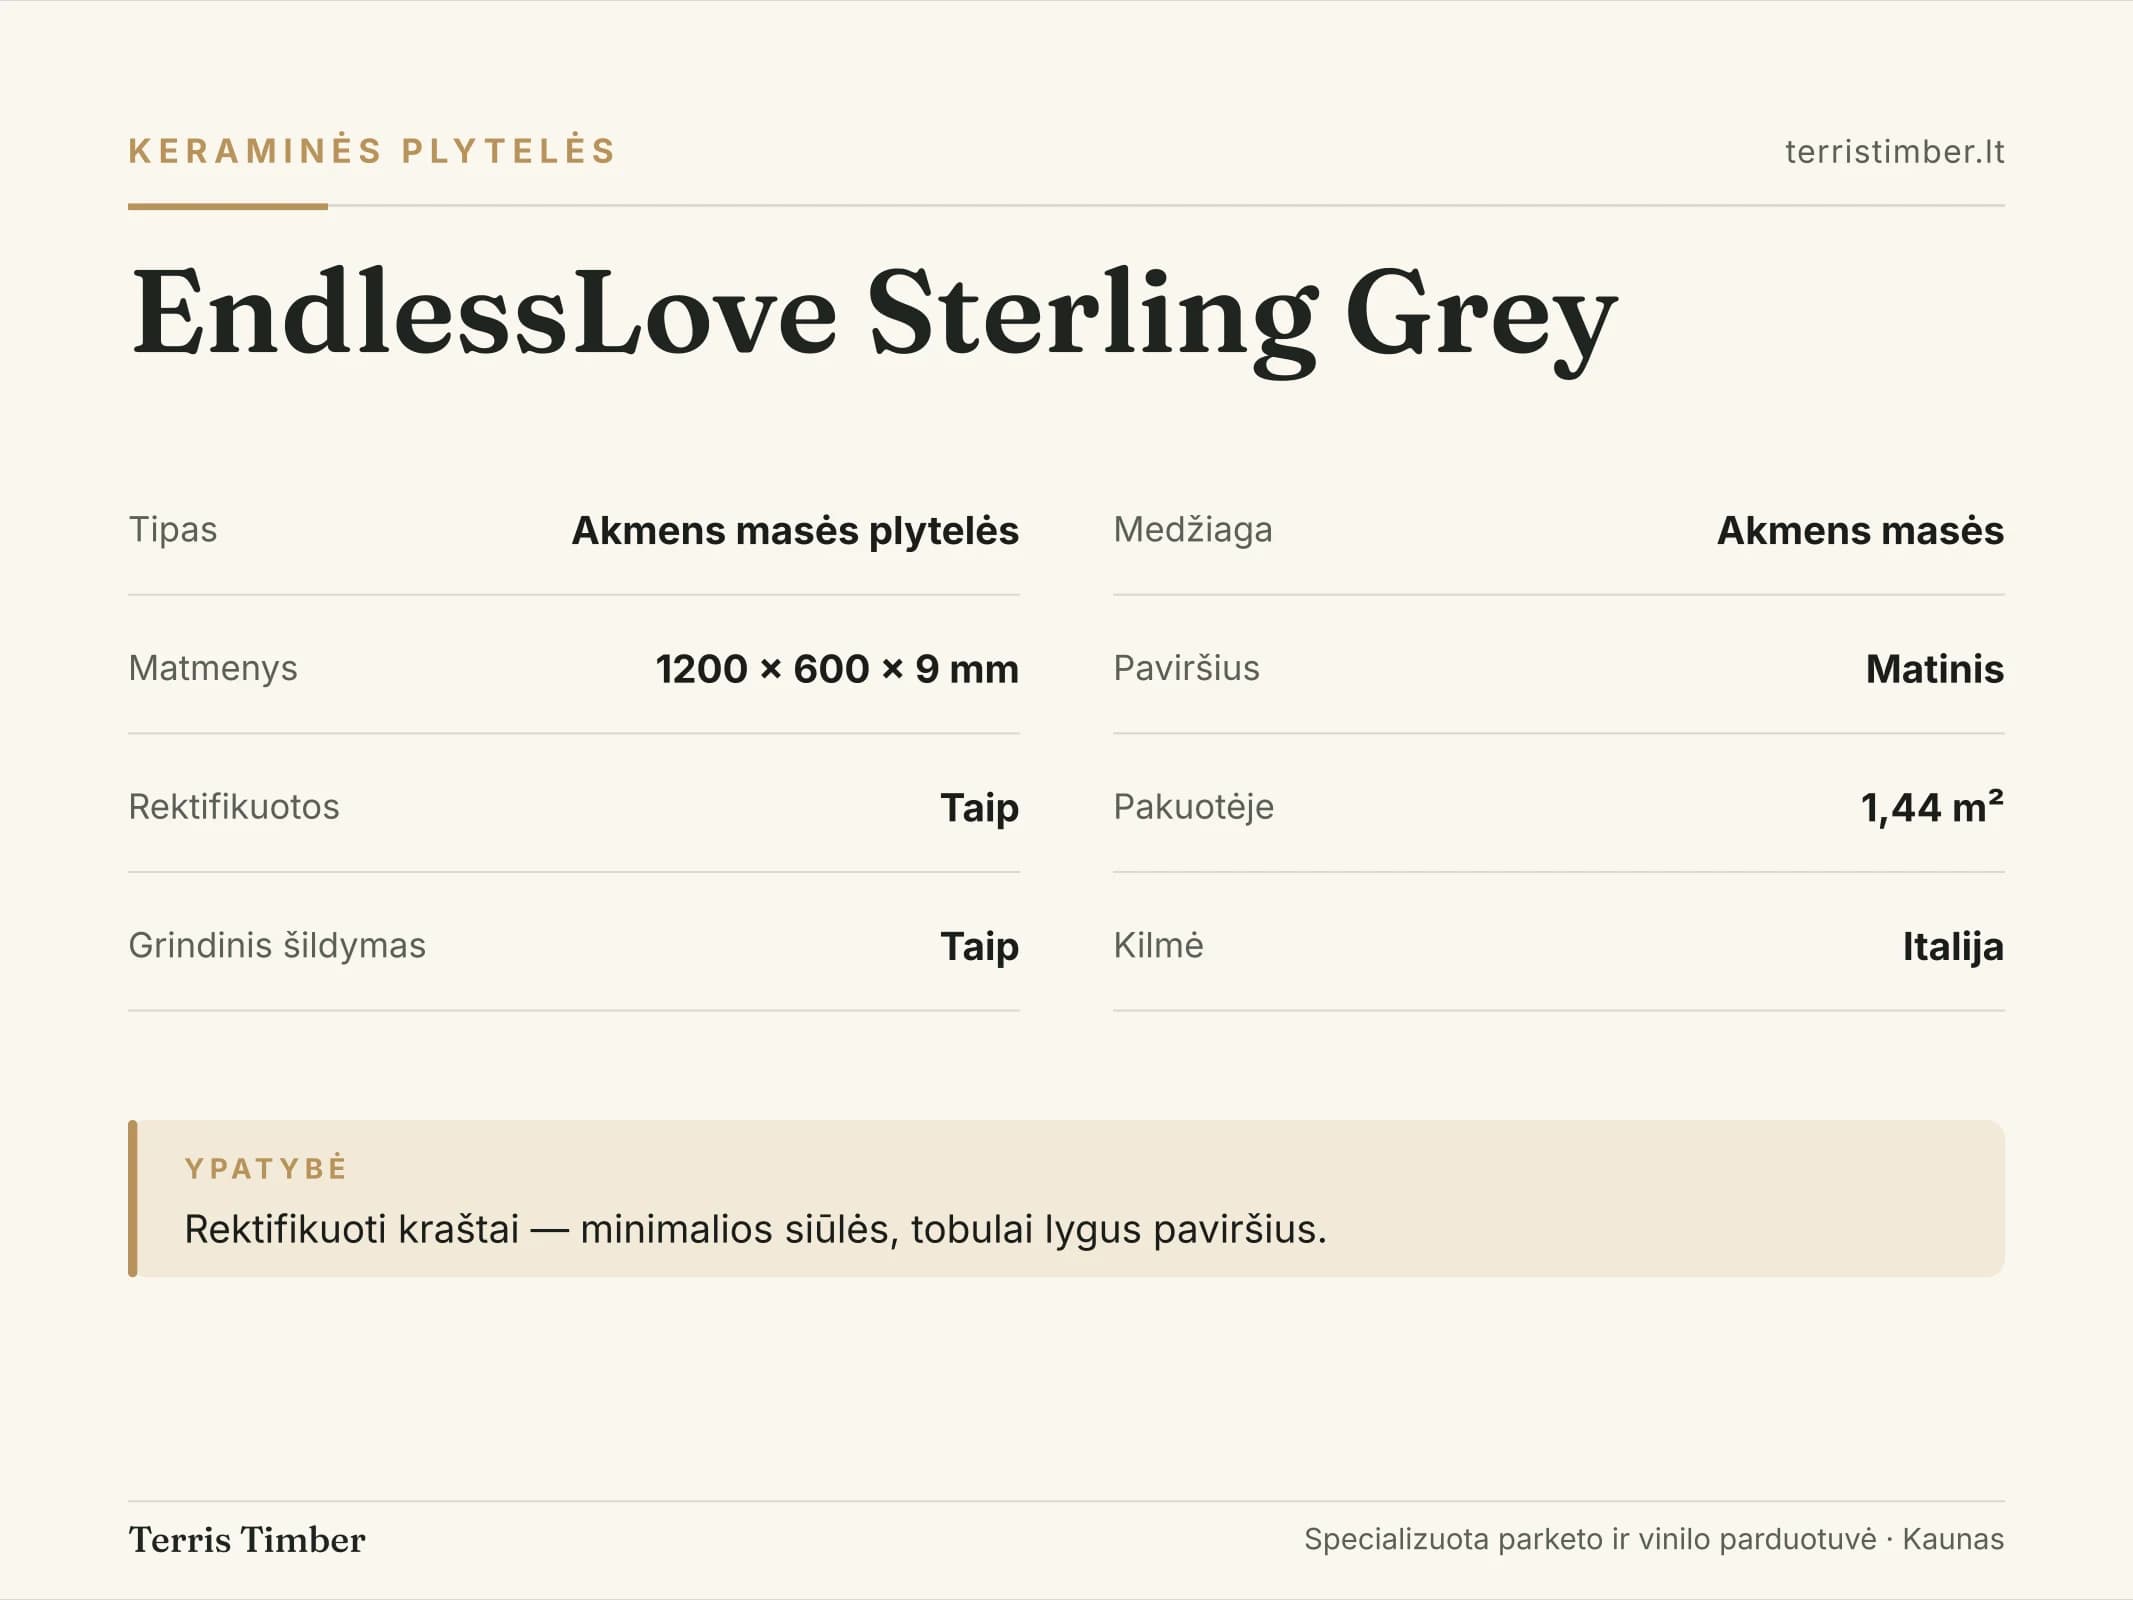This screenshot has width=2133, height=1600.
Task: Click the Akmens masės plytelės value
Action: [x=795, y=530]
